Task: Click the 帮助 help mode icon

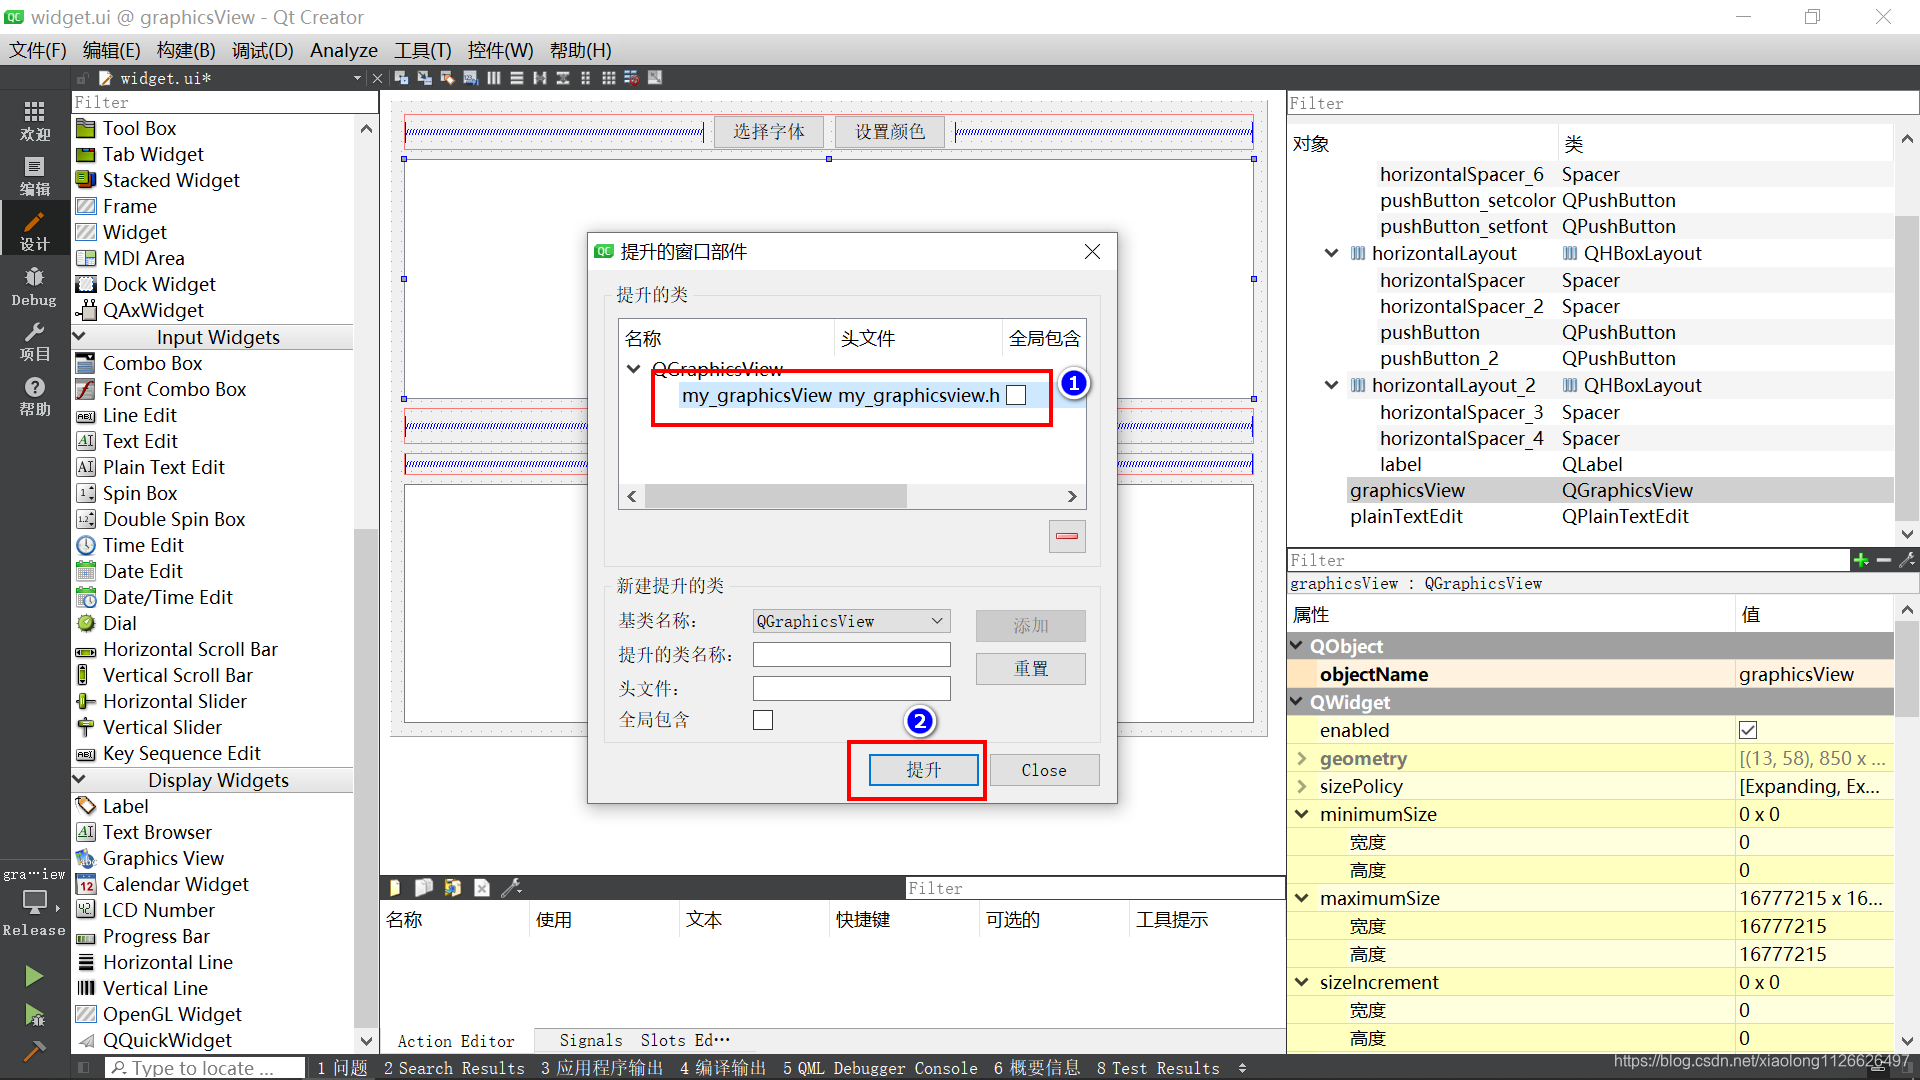Action: tap(34, 396)
